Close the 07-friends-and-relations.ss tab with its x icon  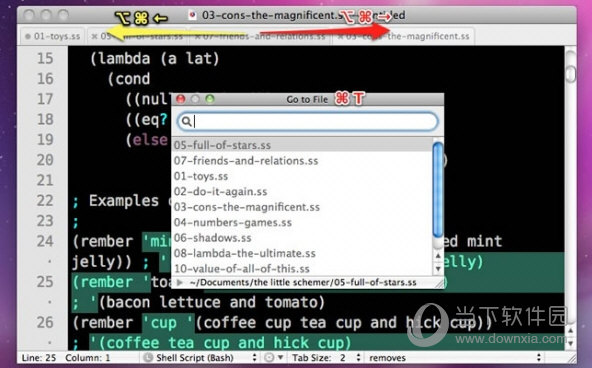(x=197, y=36)
